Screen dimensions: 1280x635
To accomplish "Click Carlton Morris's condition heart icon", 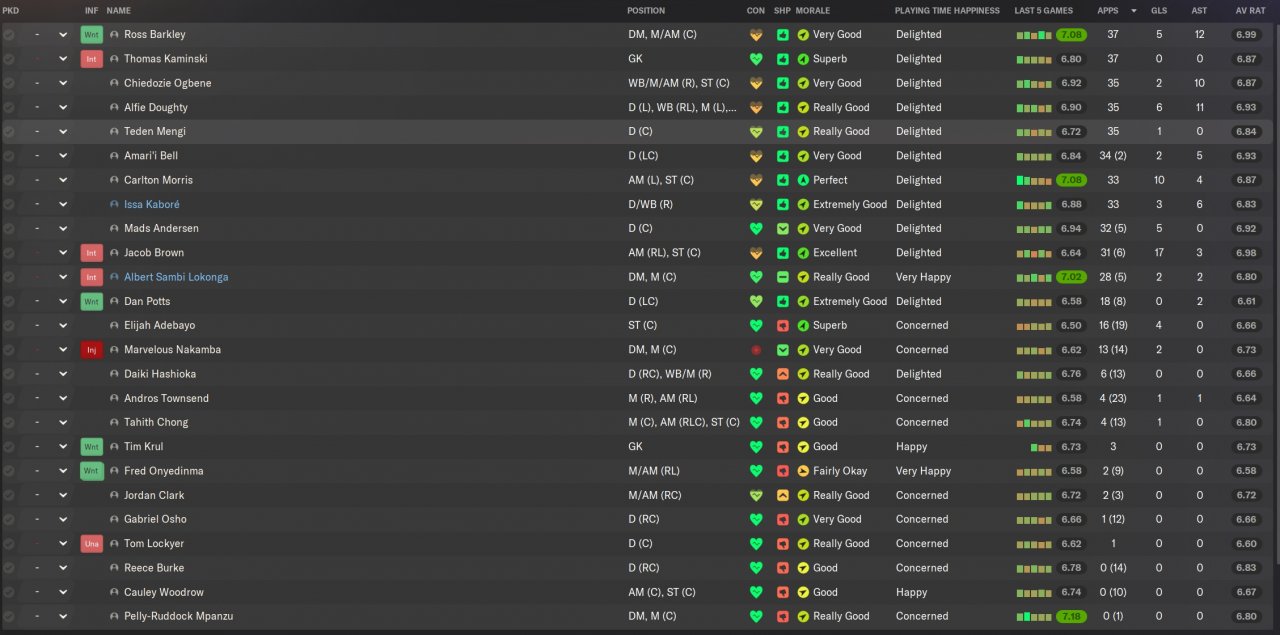I will tap(756, 180).
